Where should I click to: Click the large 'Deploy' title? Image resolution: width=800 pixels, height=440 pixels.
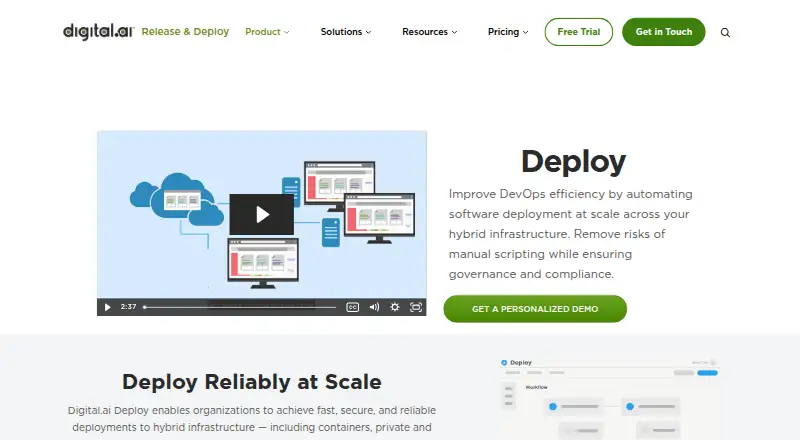point(573,162)
